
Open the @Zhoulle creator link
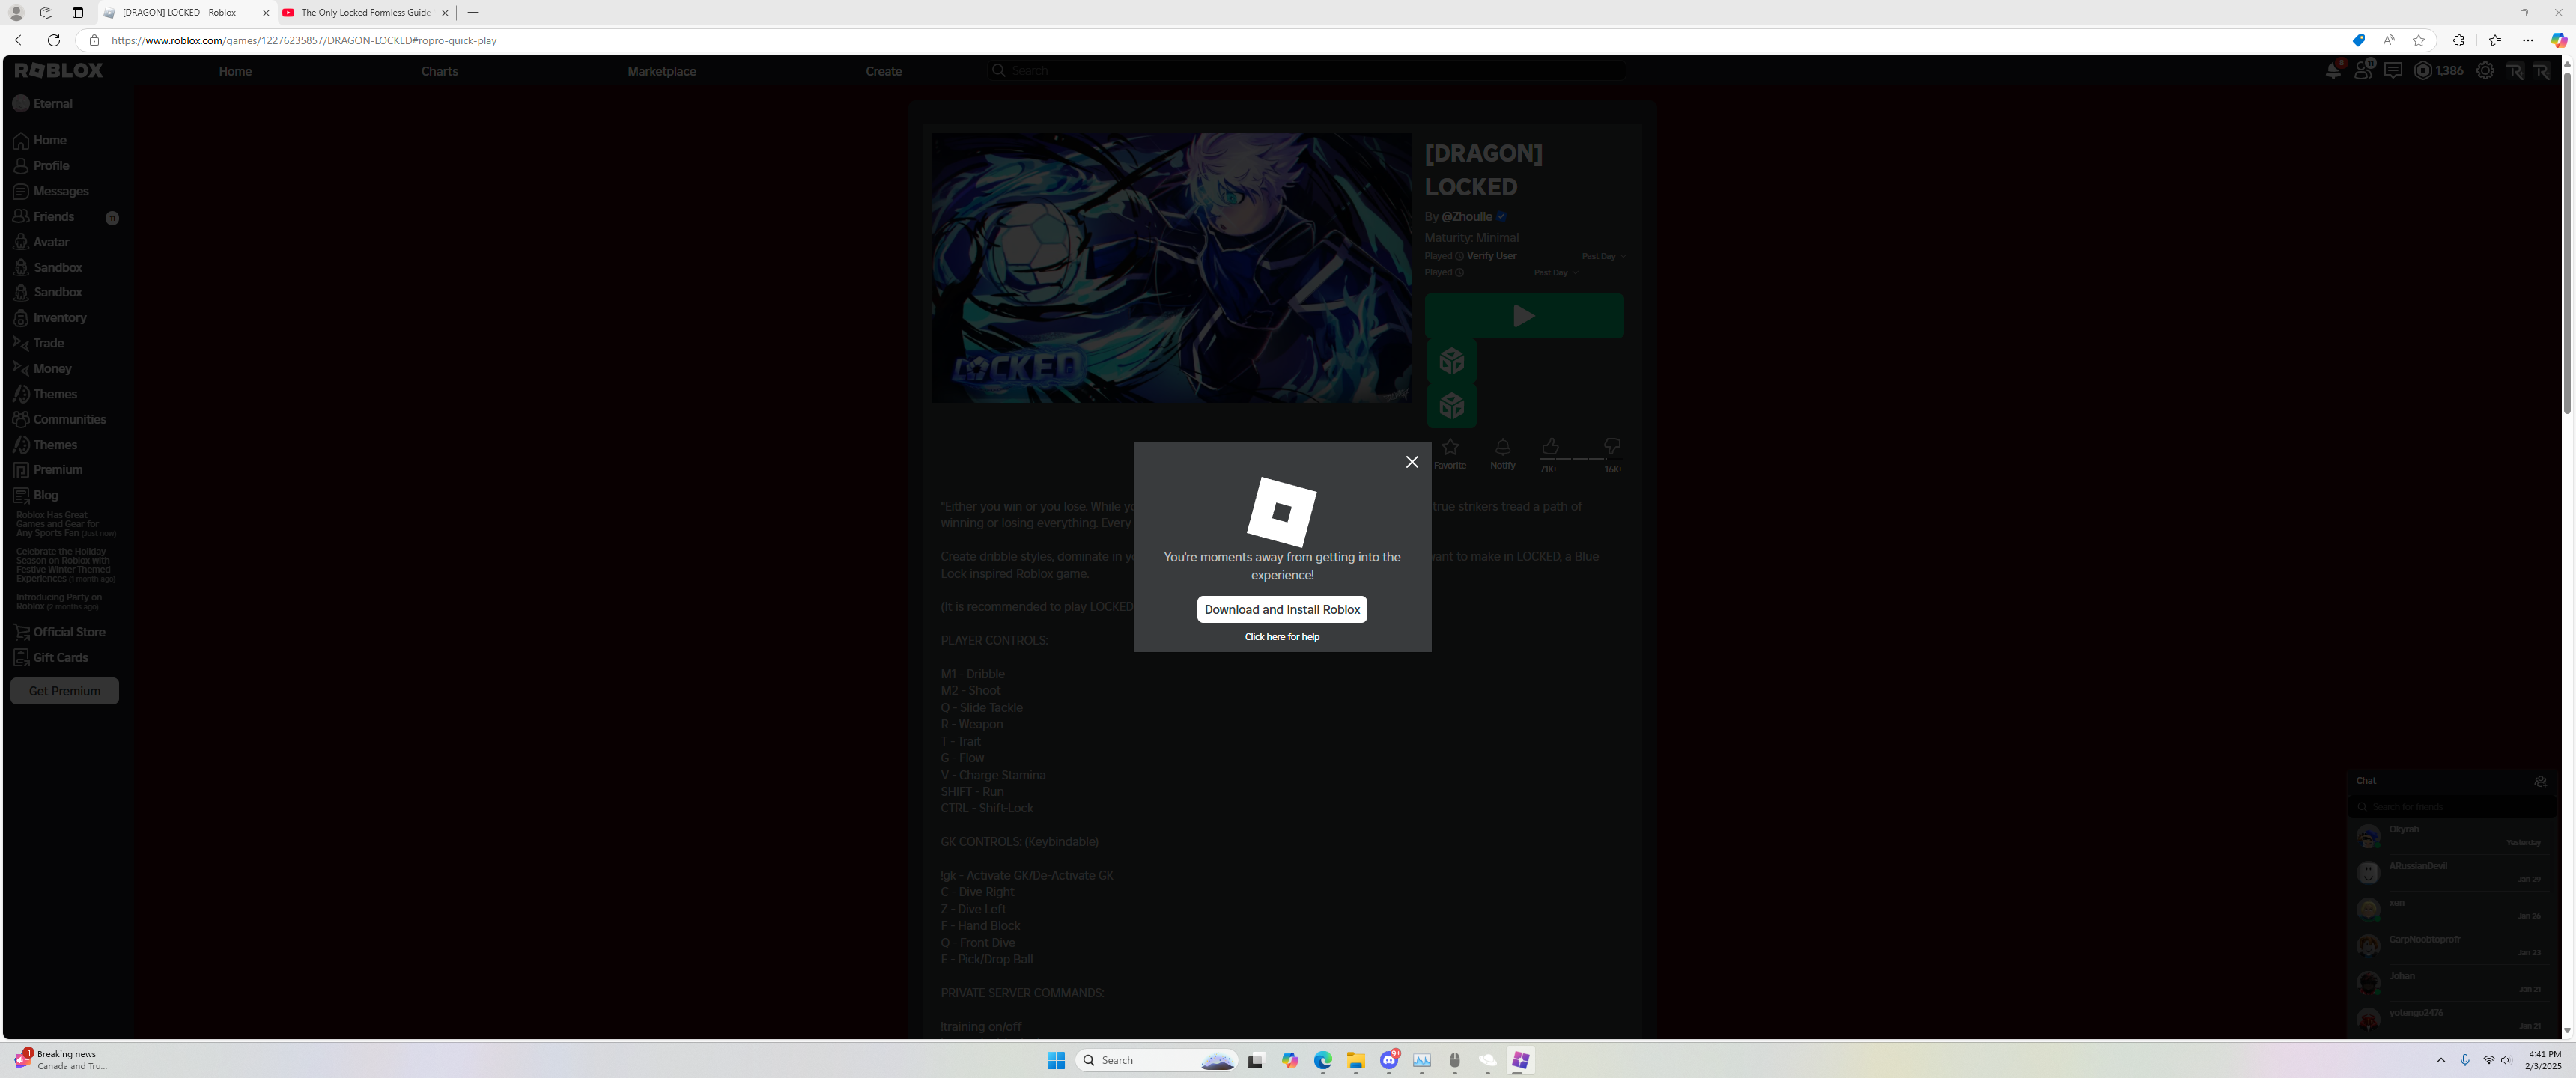pyautogui.click(x=1467, y=217)
